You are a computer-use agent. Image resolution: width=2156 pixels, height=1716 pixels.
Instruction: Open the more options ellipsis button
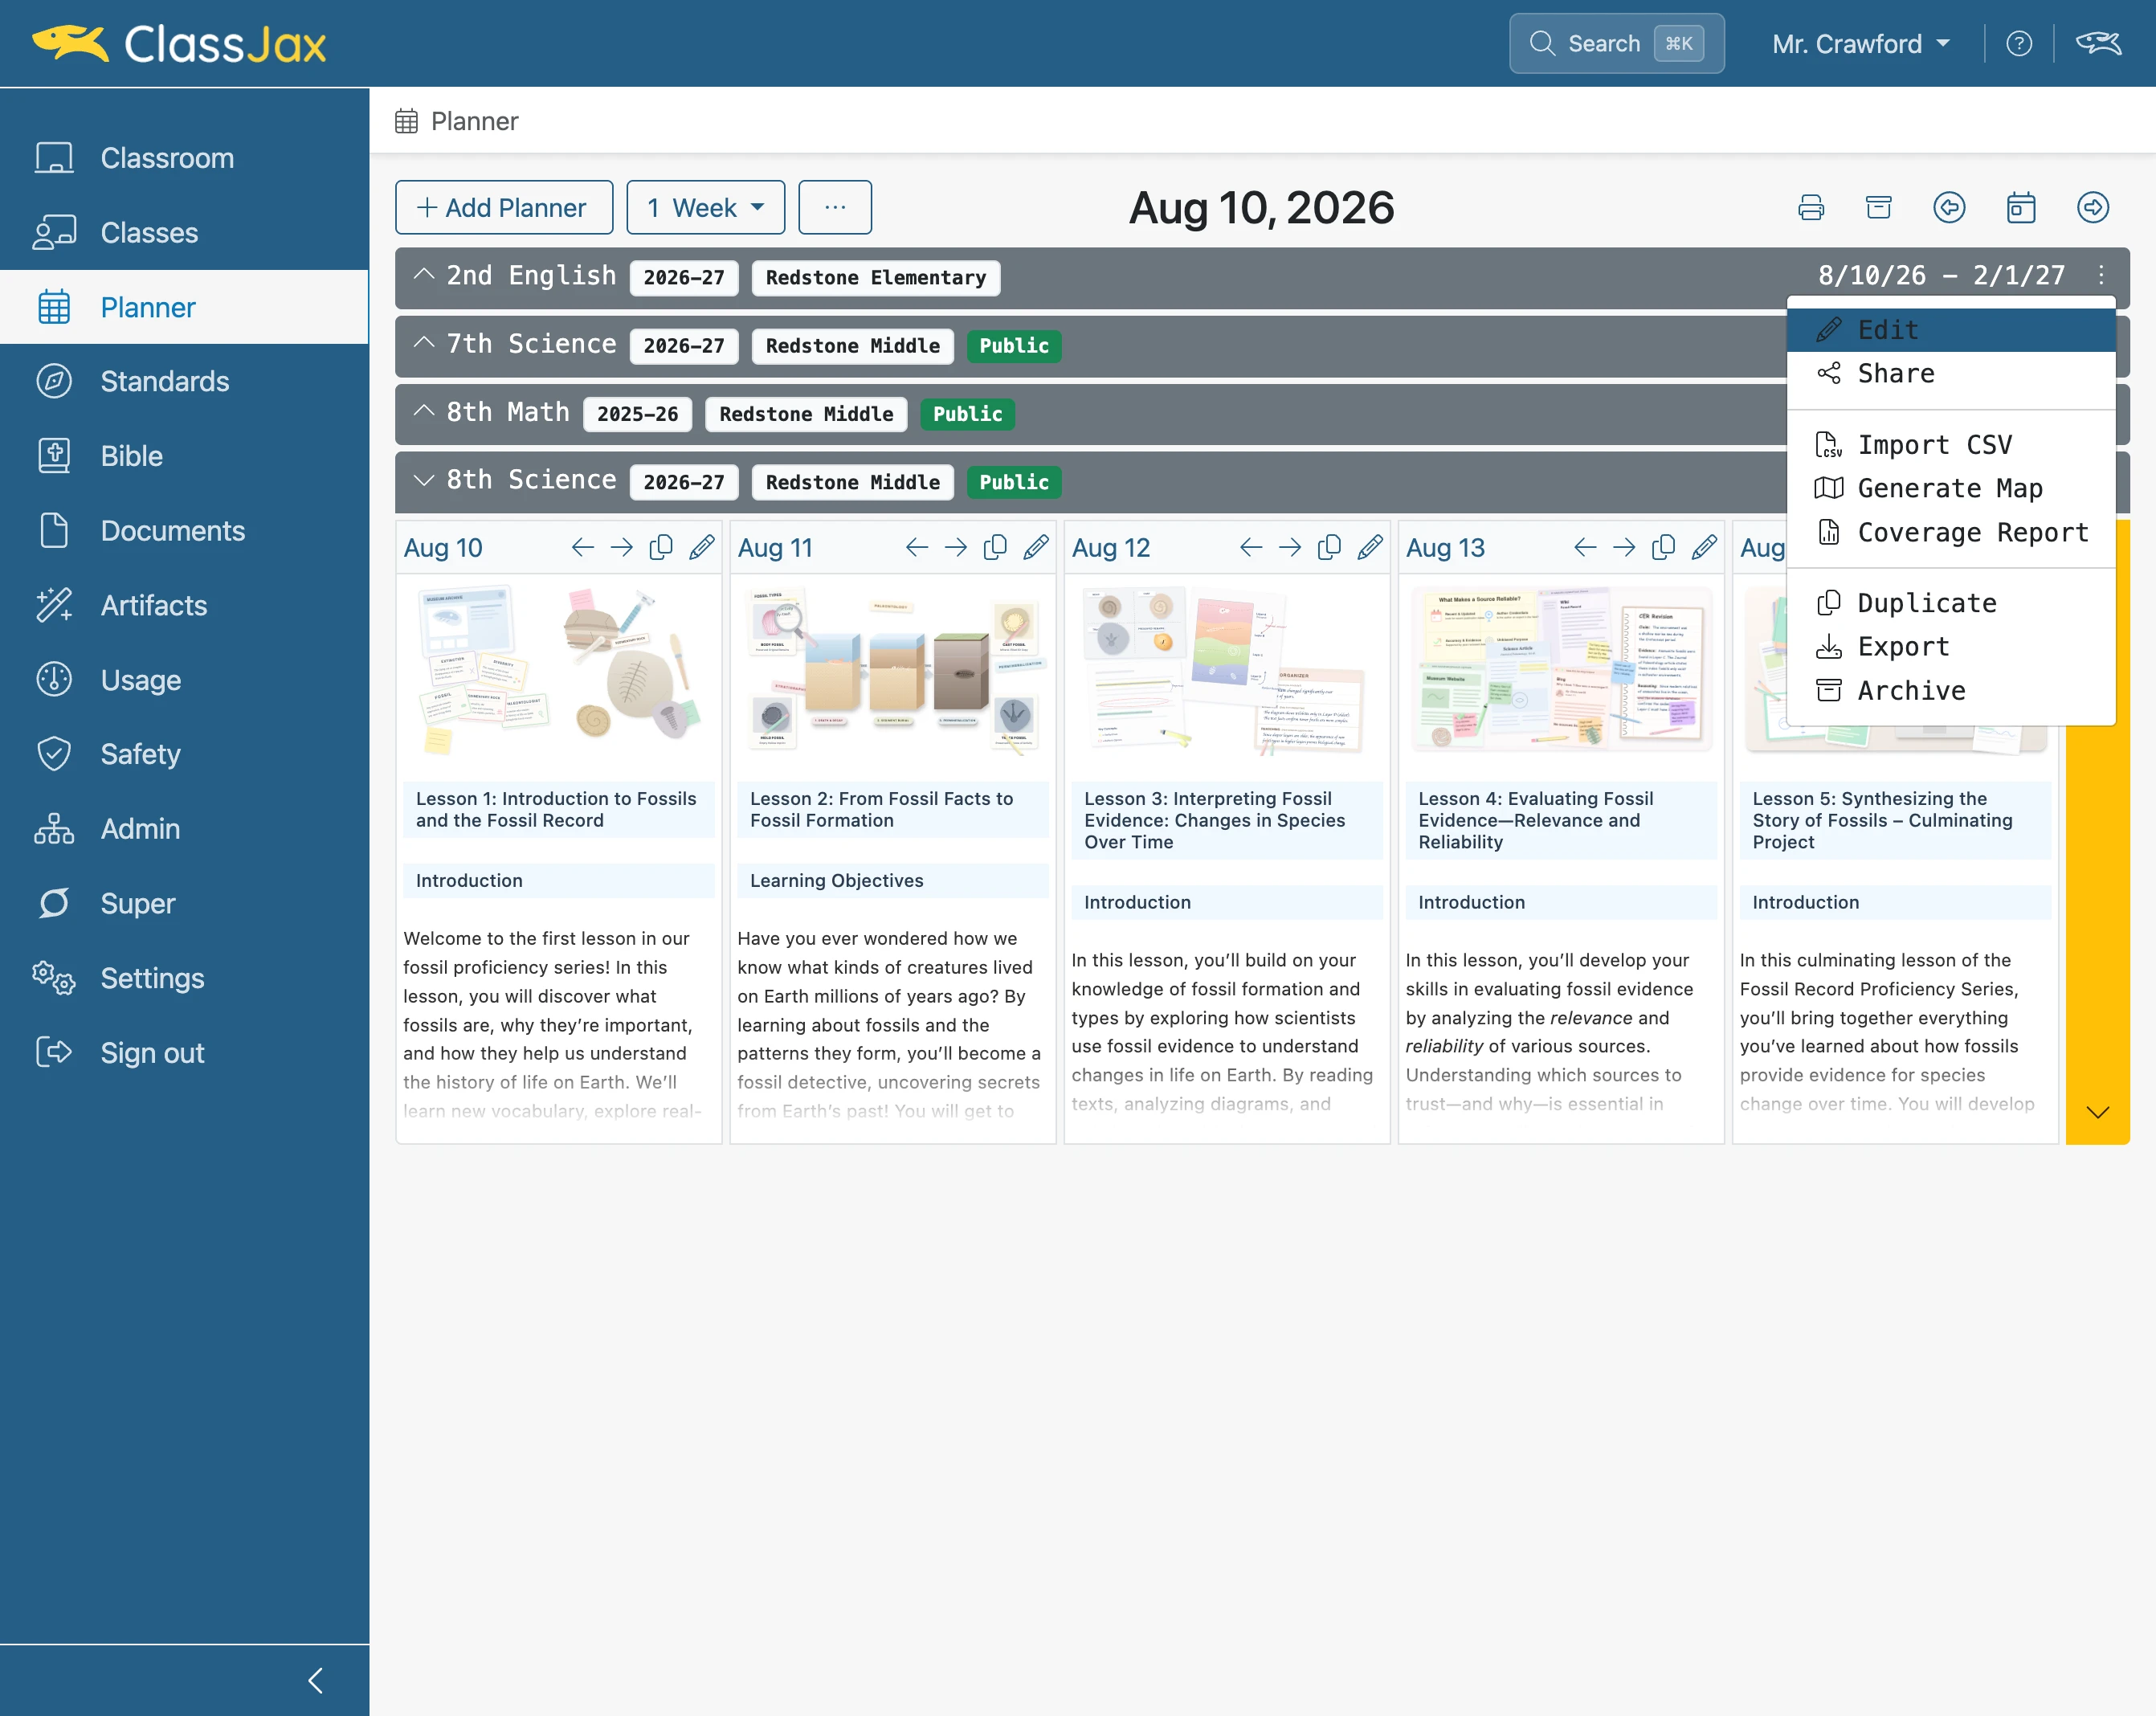[835, 208]
